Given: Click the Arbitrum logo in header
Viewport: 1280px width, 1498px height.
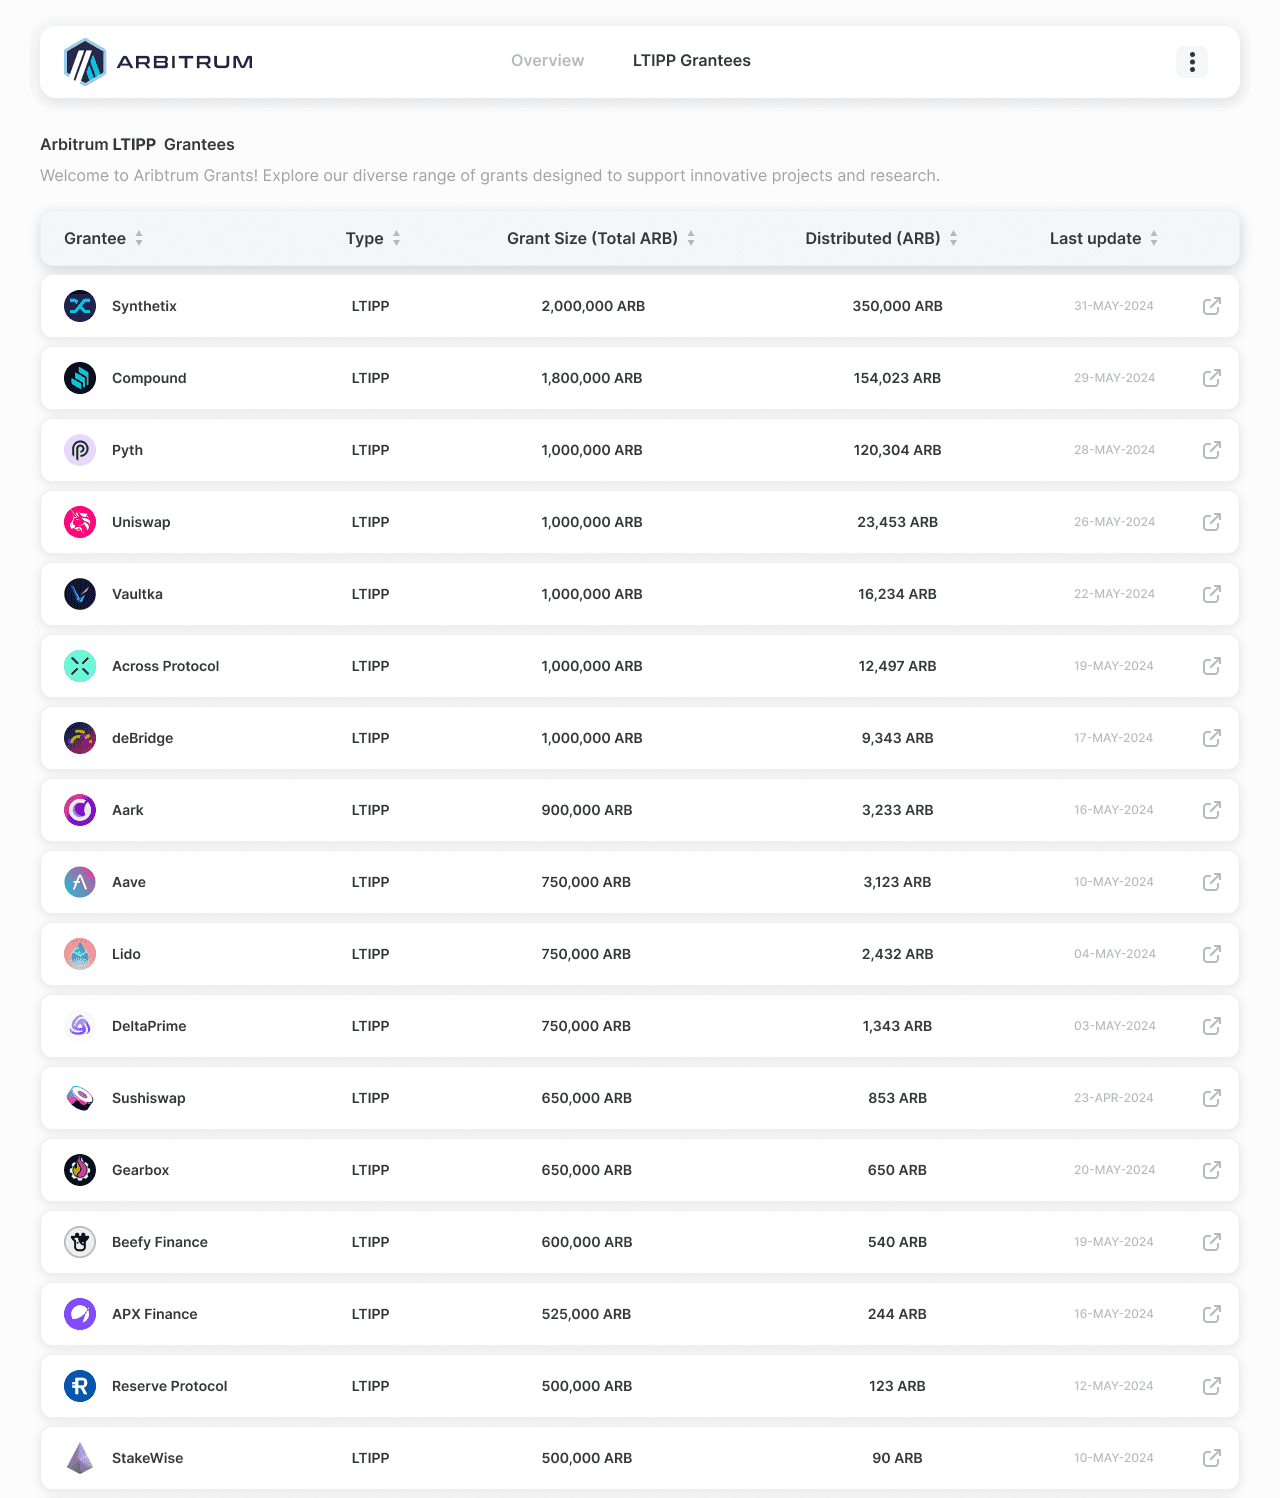Looking at the screenshot, I should (158, 62).
